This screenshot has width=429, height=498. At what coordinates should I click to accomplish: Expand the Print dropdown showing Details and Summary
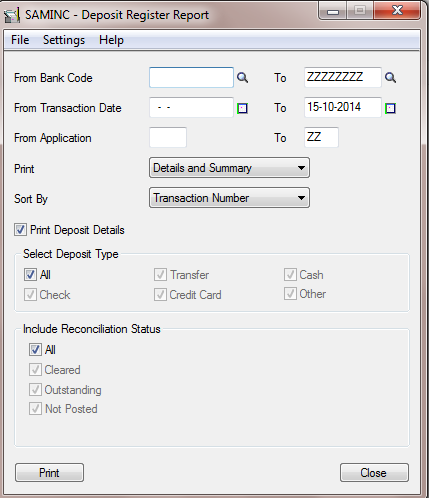(x=229, y=168)
